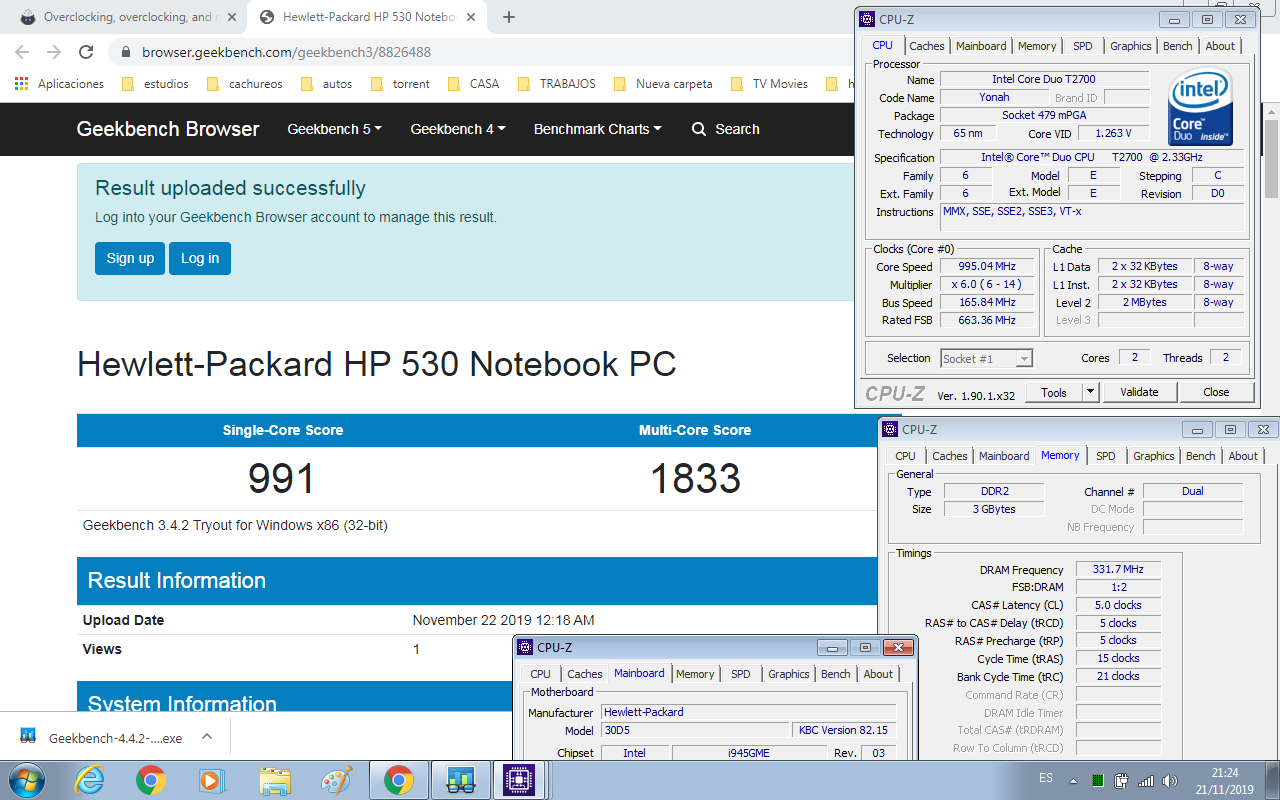The image size is (1280, 800).
Task: Expand the Geekbench 4 menu
Action: 458,129
